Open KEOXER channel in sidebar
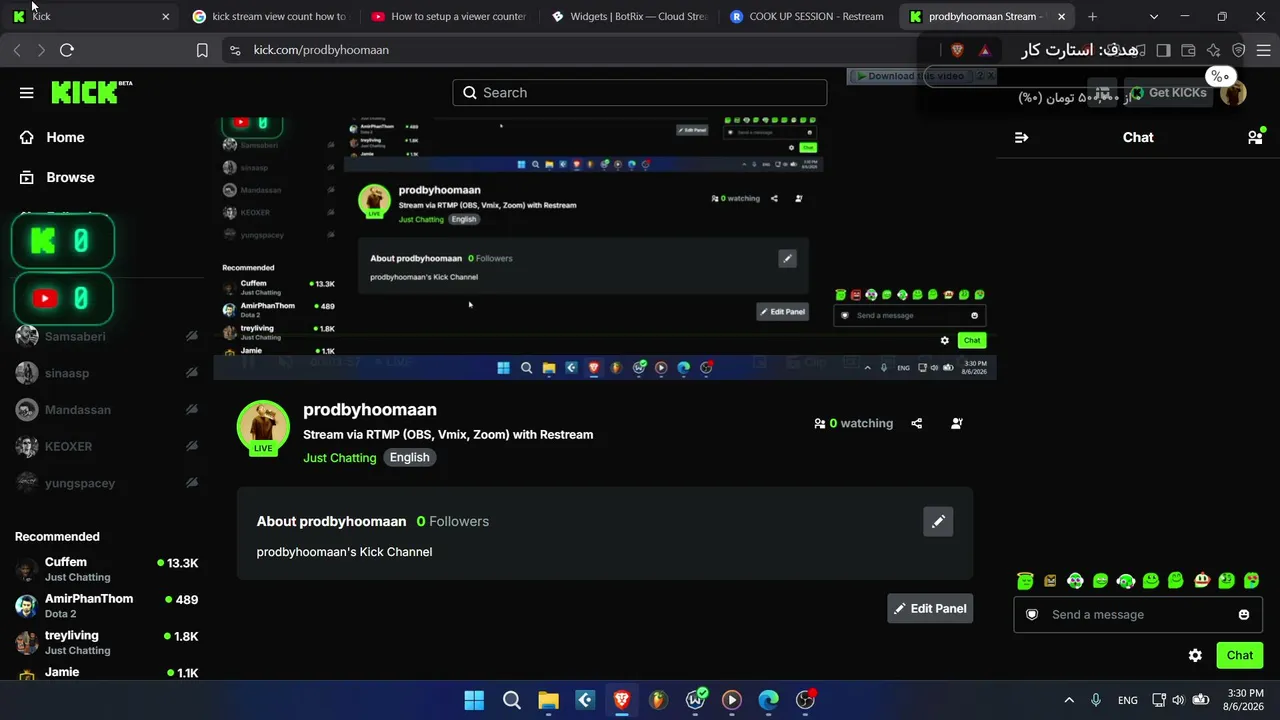This screenshot has height=720, width=1280. (x=107, y=447)
